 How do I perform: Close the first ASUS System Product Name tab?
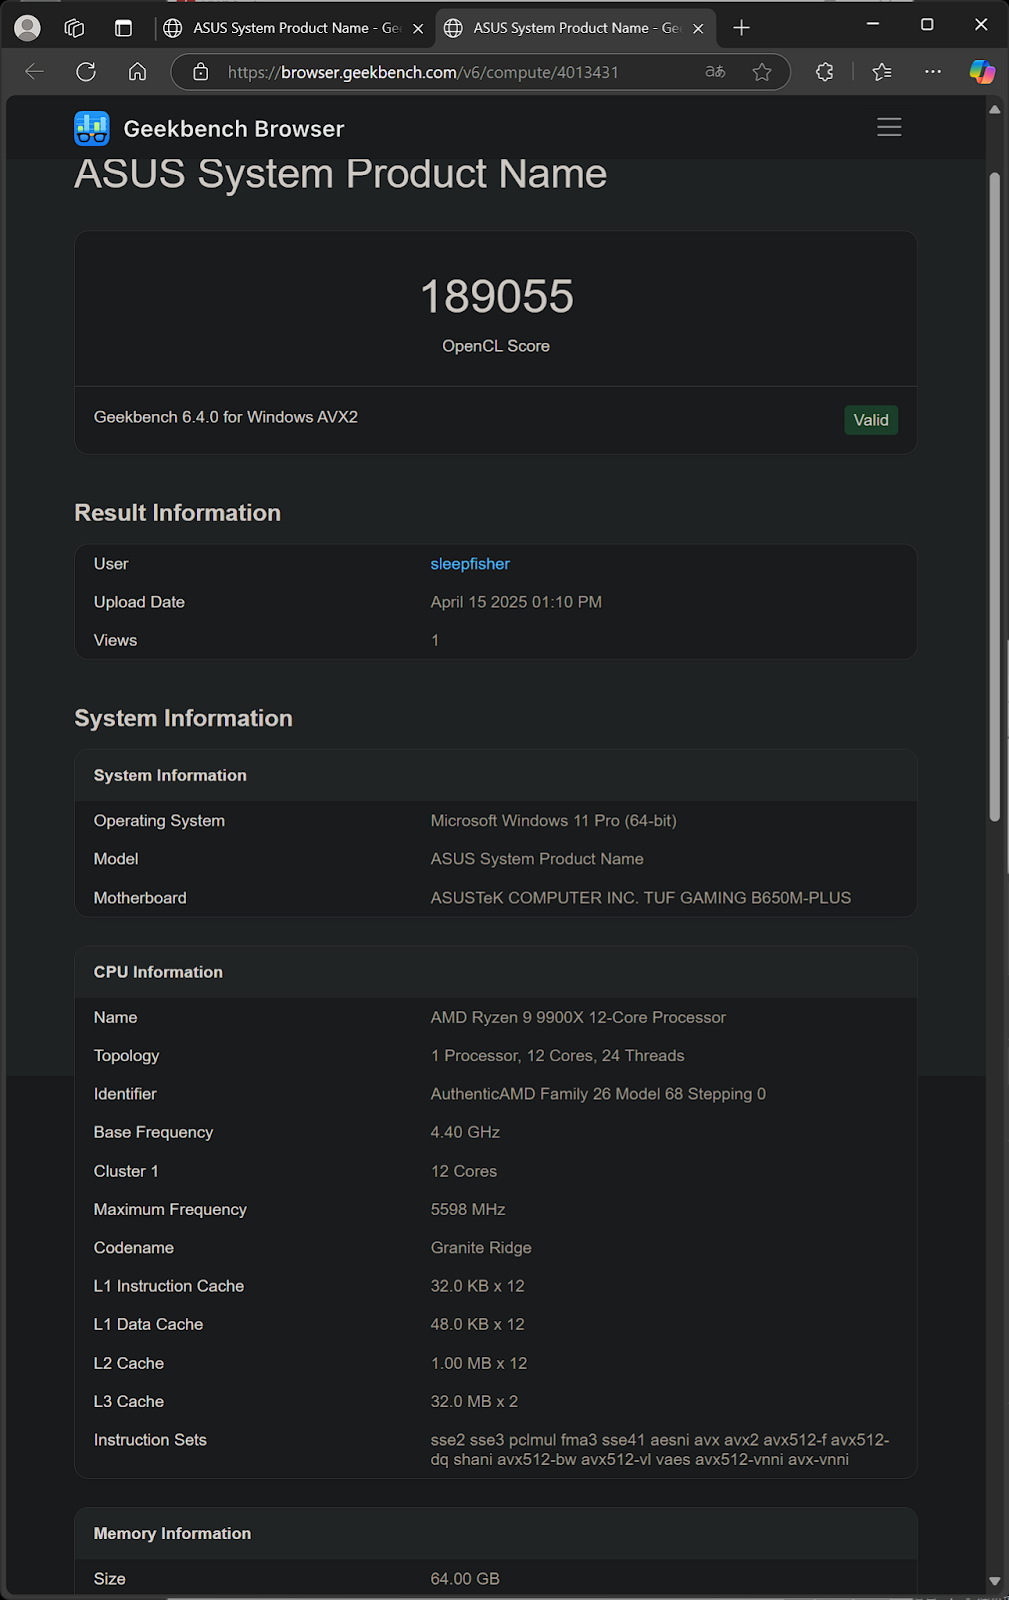pyautogui.click(x=418, y=29)
